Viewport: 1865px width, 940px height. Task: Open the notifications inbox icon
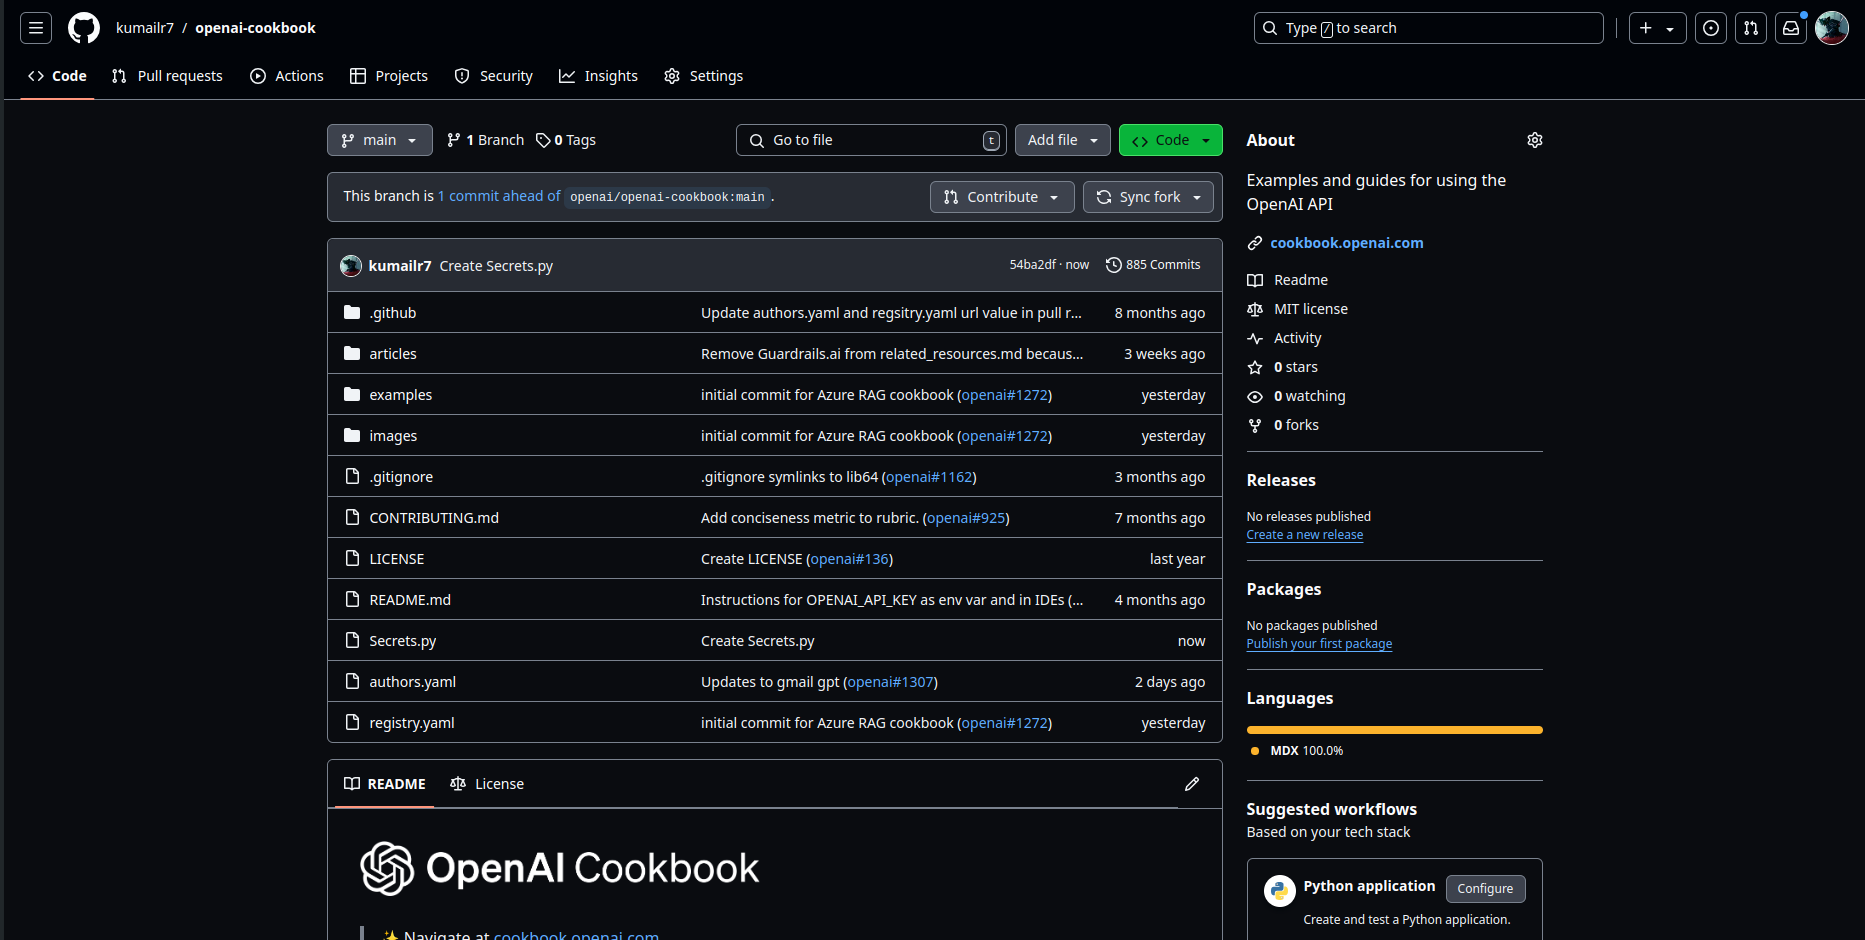pyautogui.click(x=1791, y=28)
